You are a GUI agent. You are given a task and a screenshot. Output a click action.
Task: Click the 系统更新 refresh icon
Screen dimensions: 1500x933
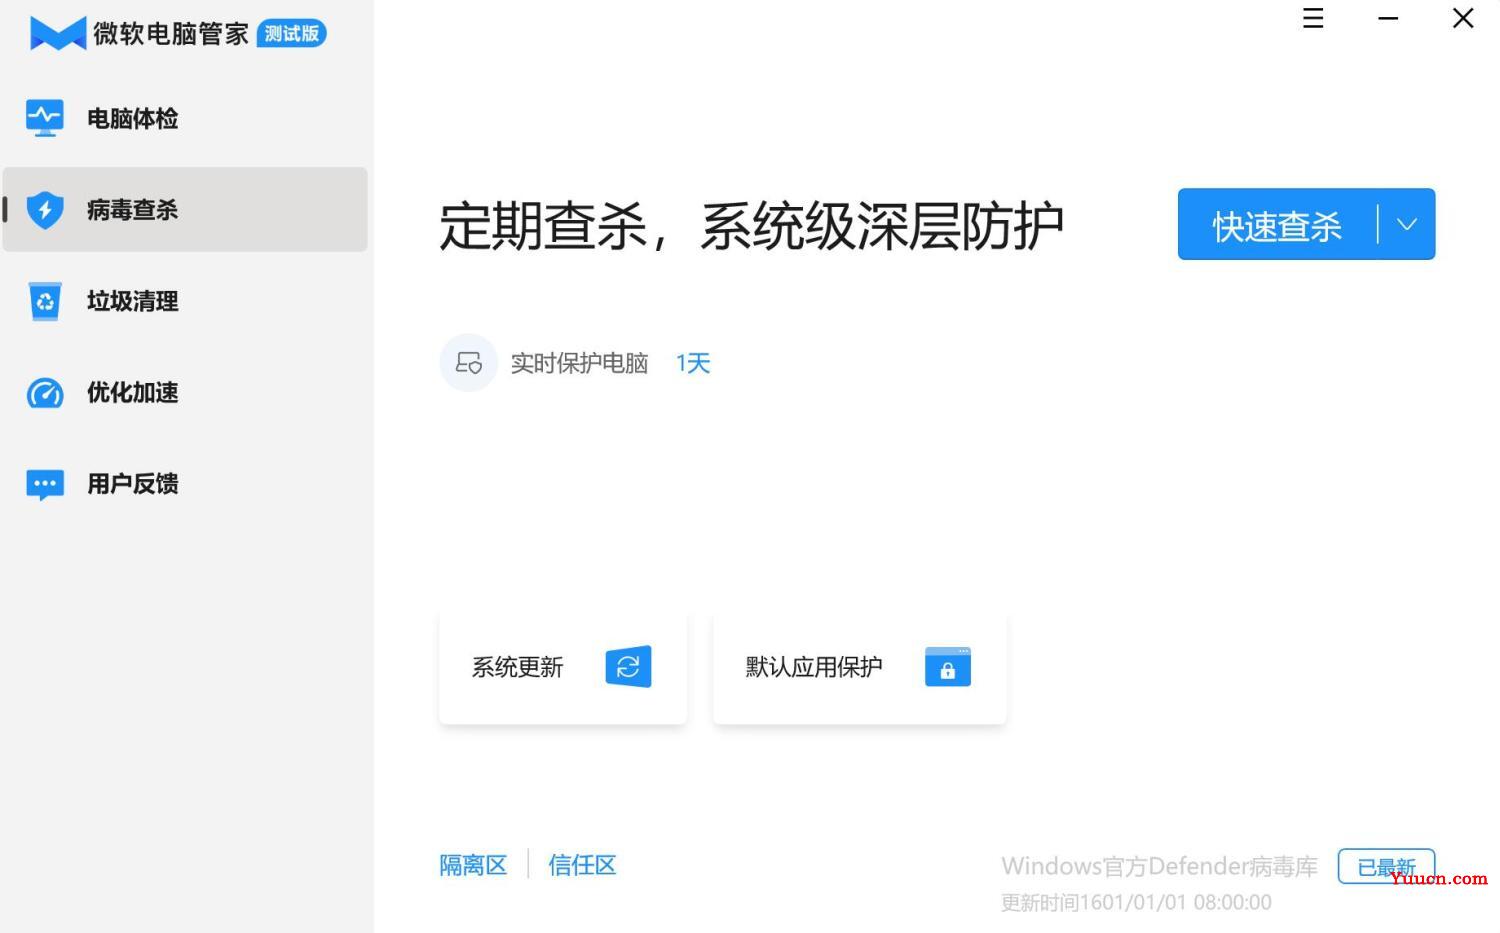[628, 667]
